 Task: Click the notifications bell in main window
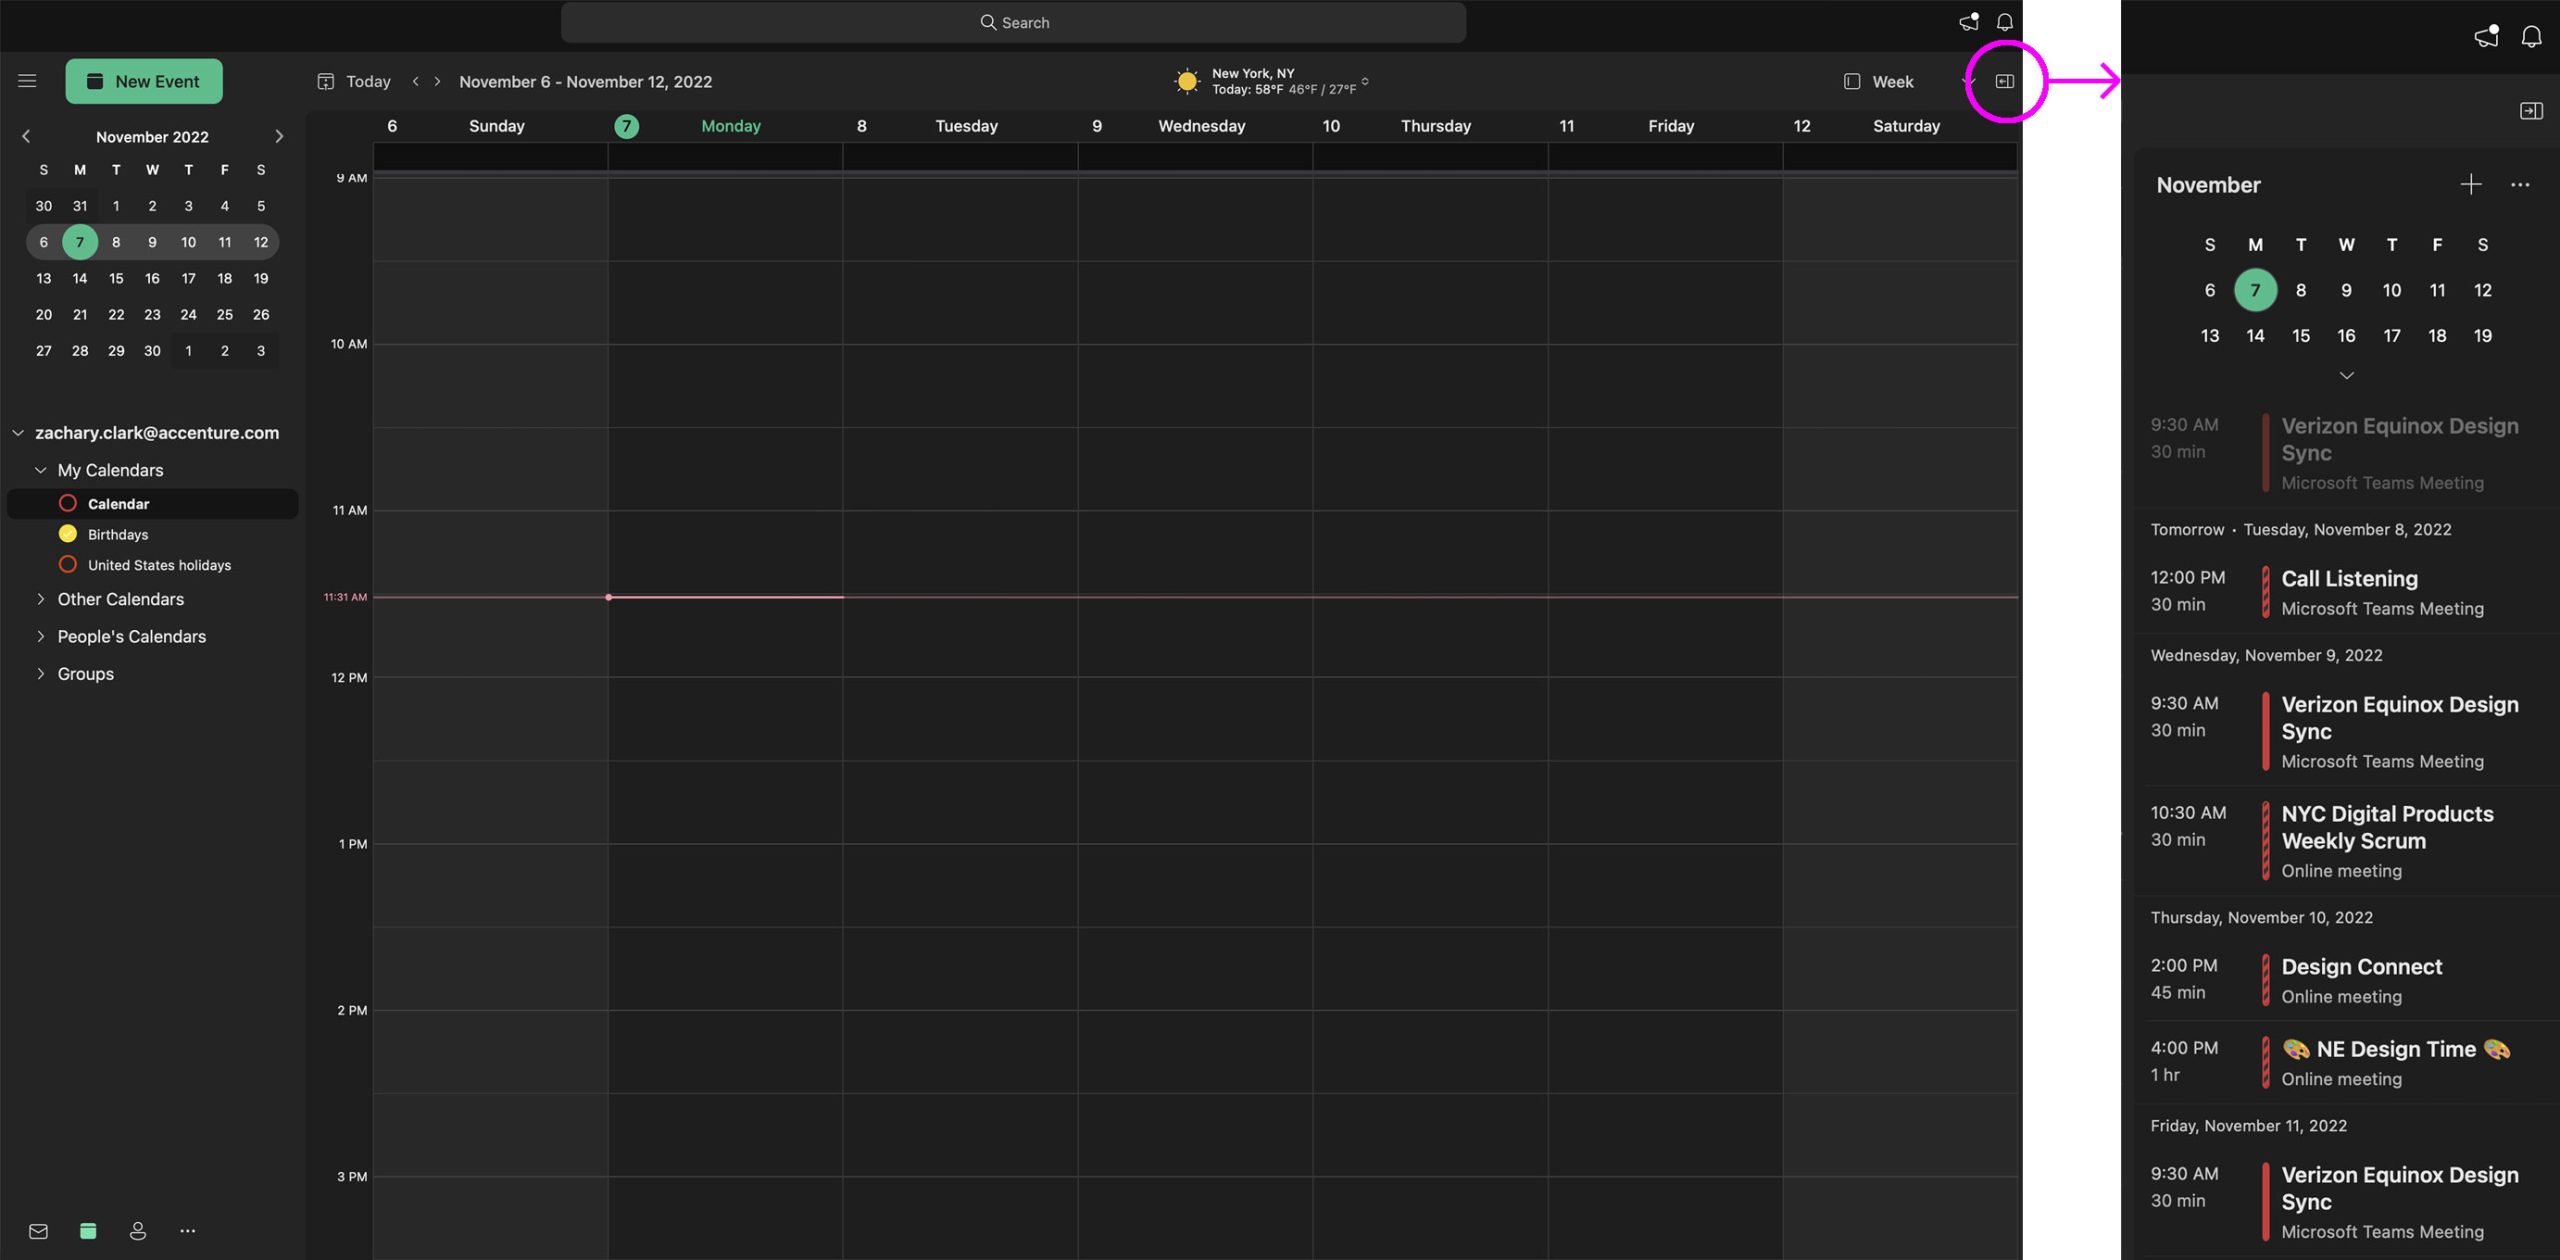pos(2004,22)
